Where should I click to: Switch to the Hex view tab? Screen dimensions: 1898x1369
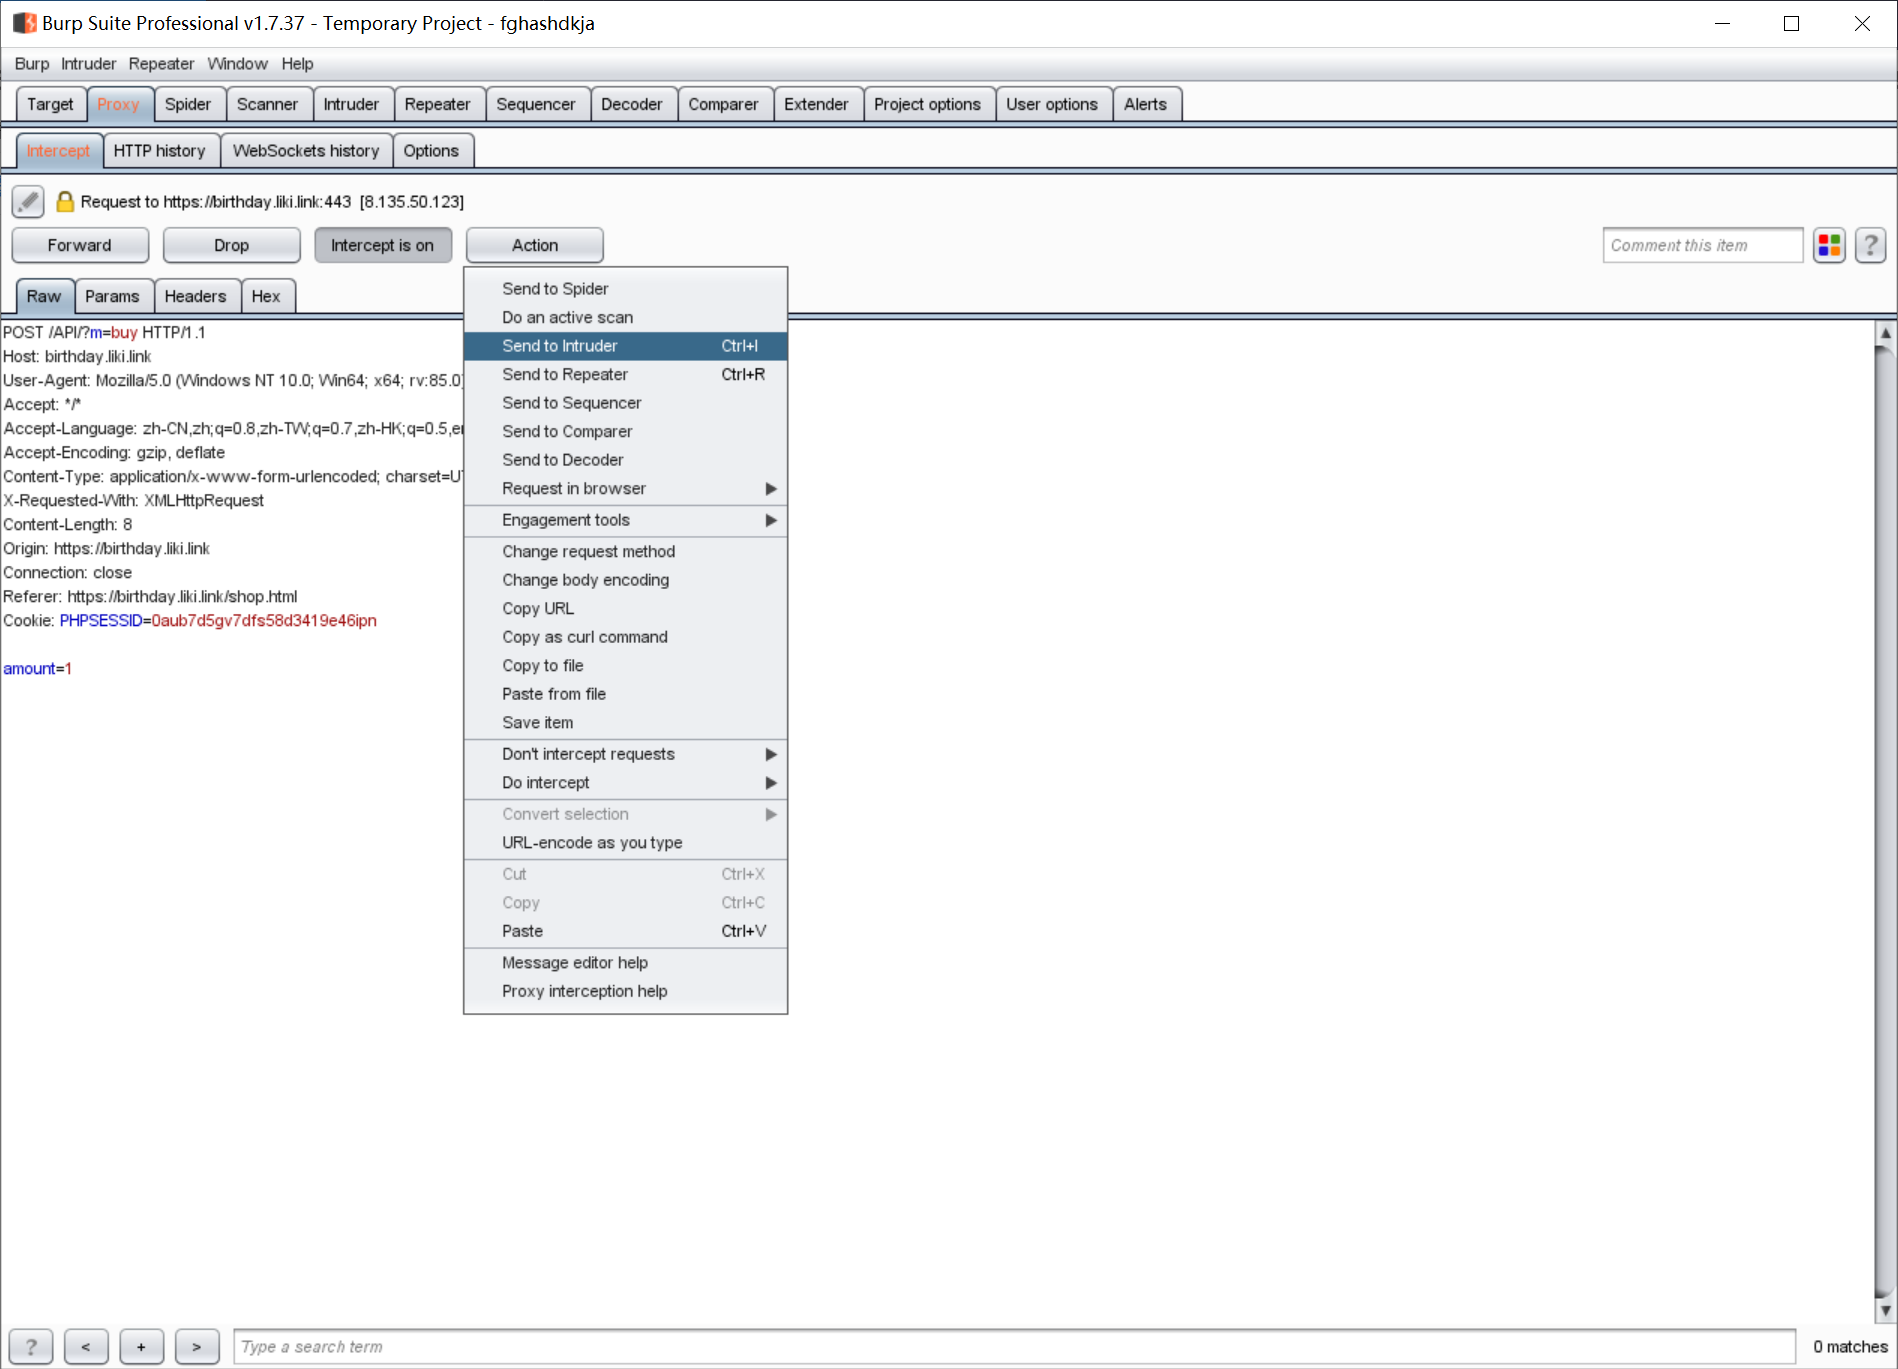coord(266,296)
